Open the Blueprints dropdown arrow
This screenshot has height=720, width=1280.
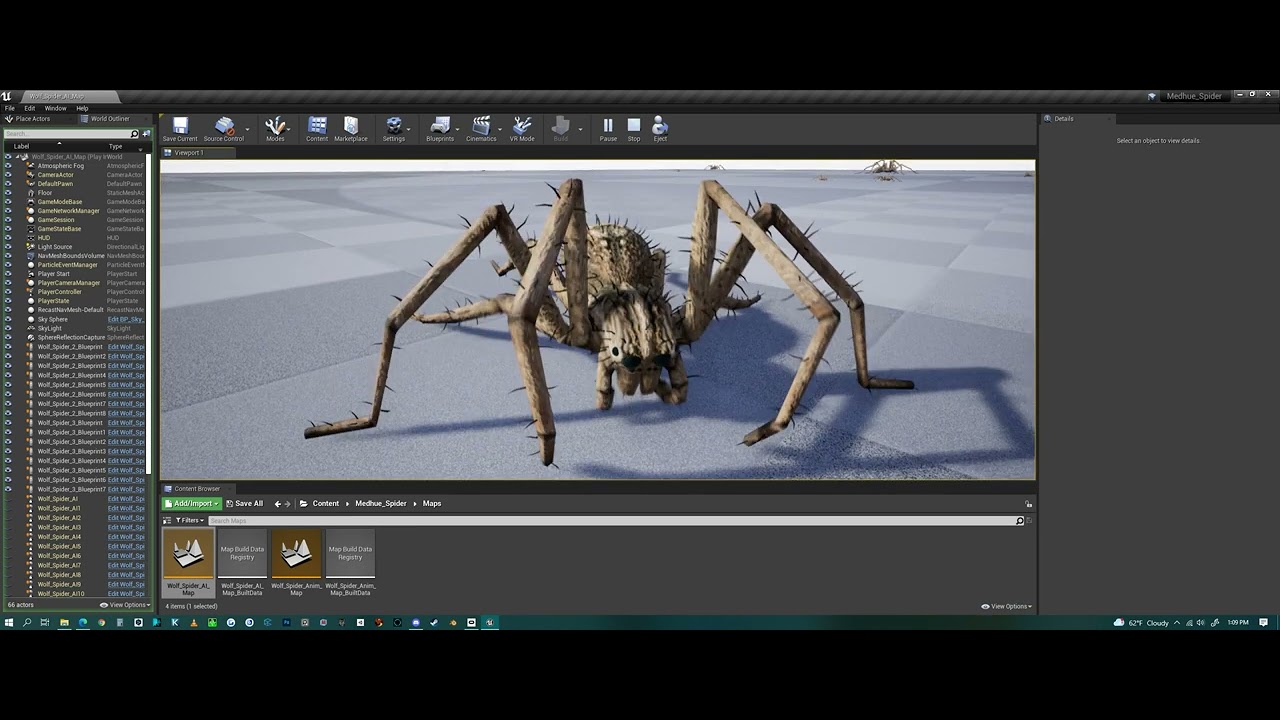click(458, 129)
